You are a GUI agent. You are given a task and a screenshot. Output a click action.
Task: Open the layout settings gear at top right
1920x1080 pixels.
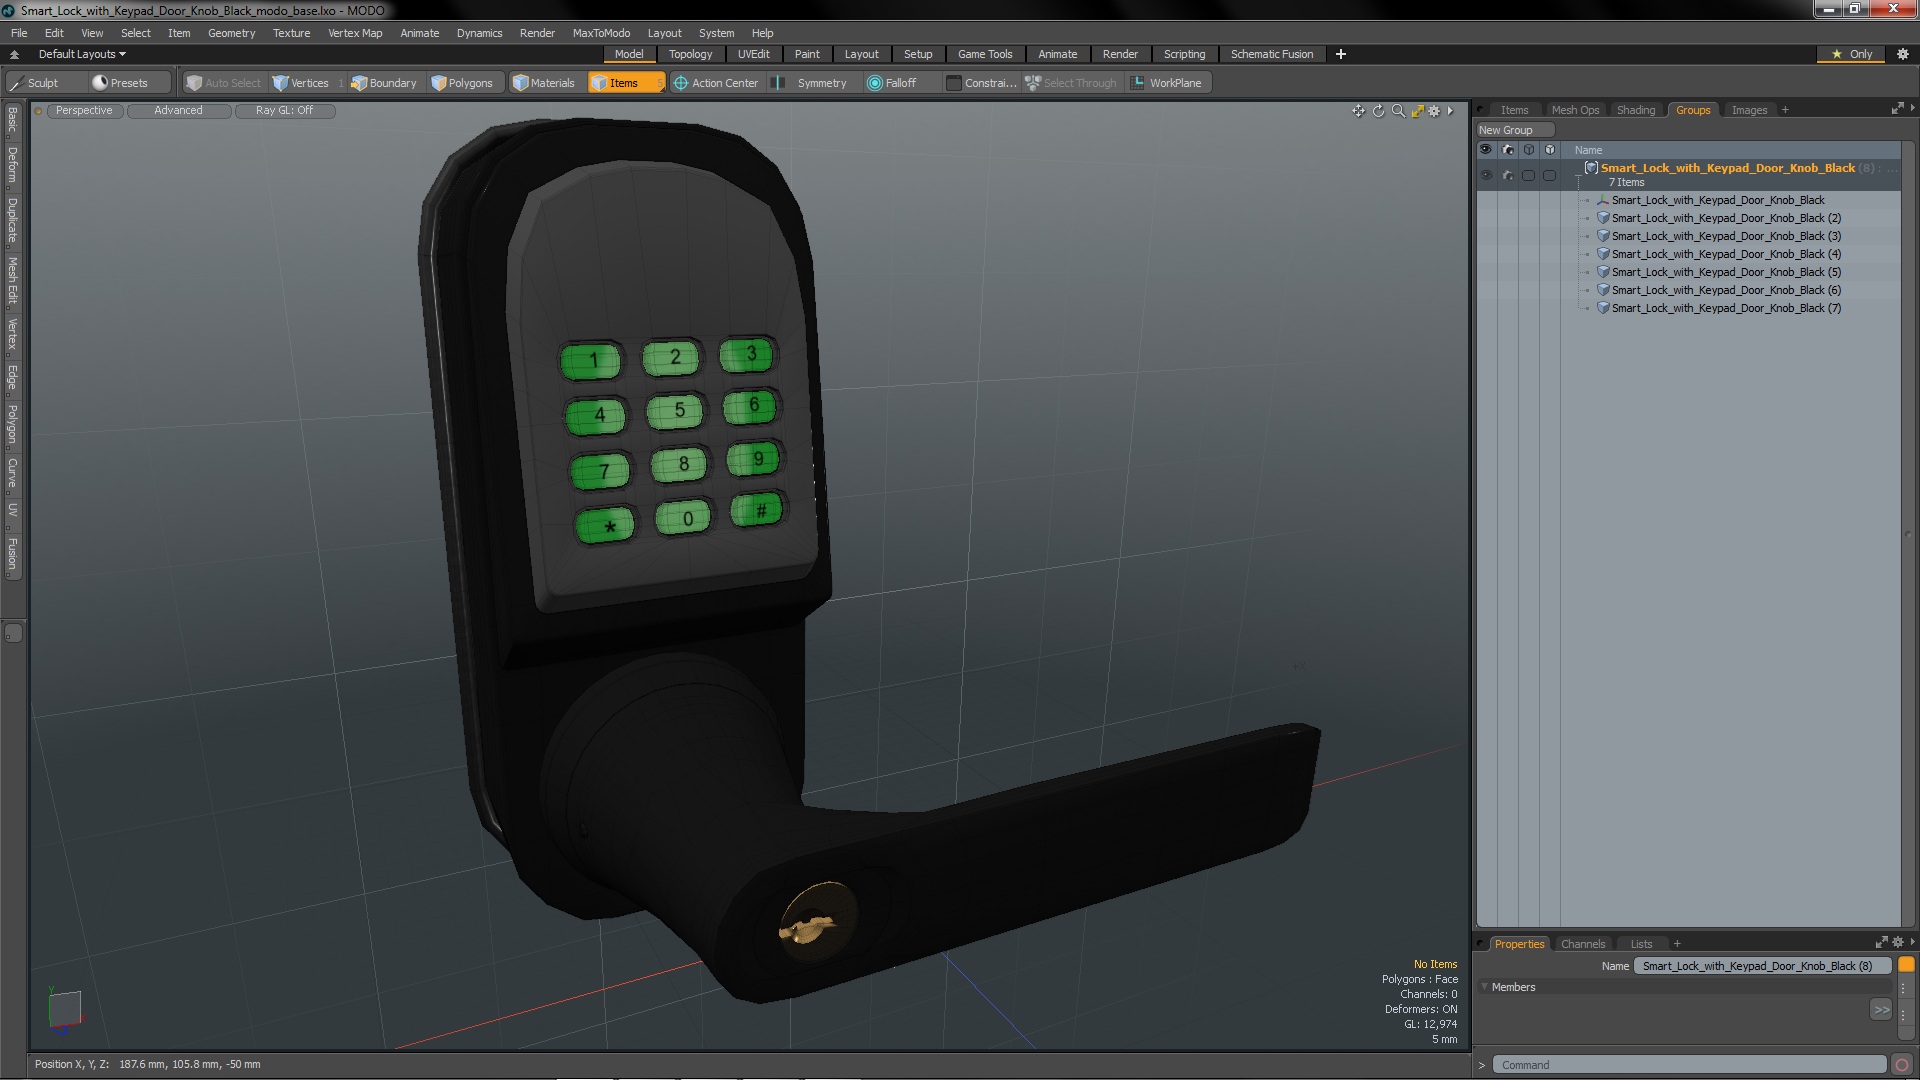point(1903,54)
